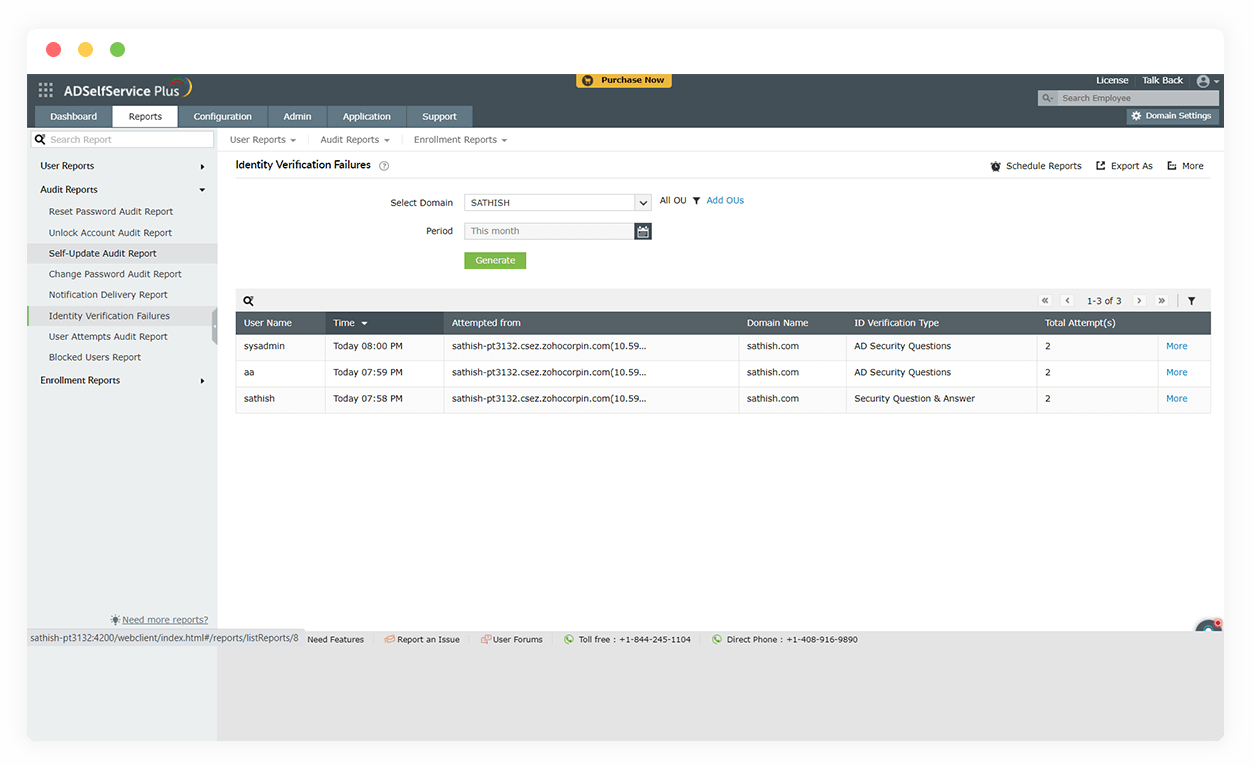Image resolution: width=1254 pixels, height=766 pixels.
Task: Open Blocked Users Report
Action: point(95,358)
